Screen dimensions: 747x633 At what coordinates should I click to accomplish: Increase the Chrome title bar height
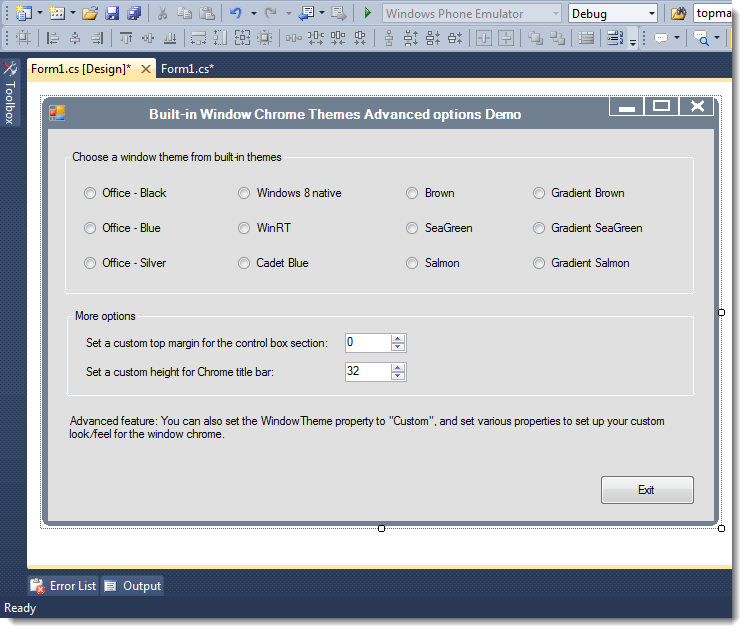[x=398, y=367]
